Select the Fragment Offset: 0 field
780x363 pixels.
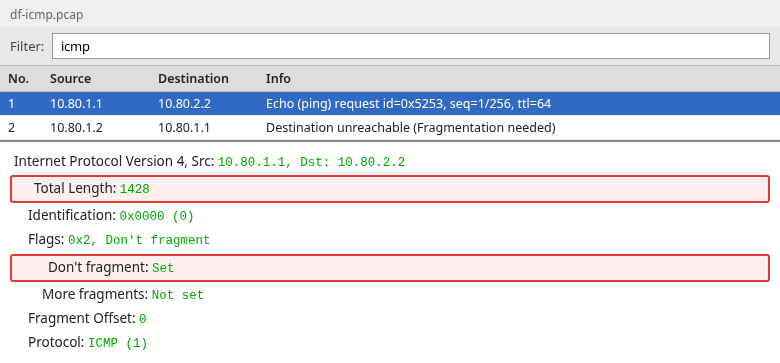click(87, 319)
